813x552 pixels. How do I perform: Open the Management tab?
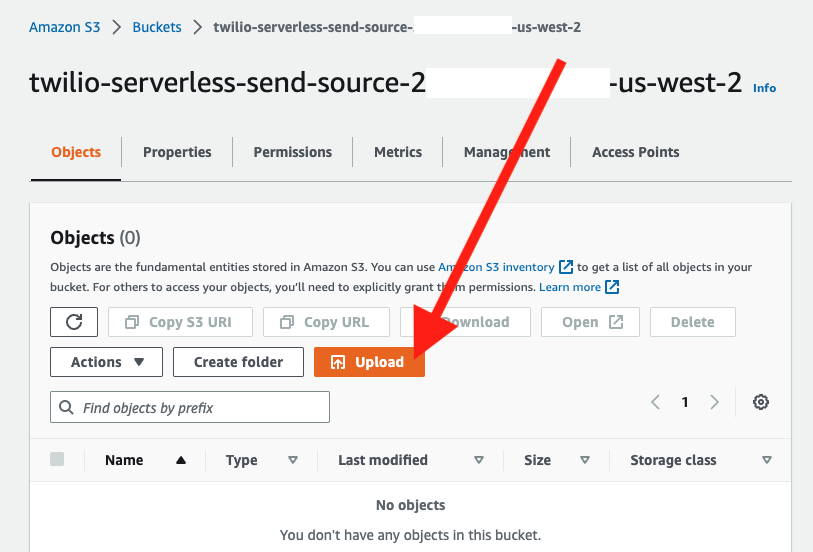click(507, 152)
